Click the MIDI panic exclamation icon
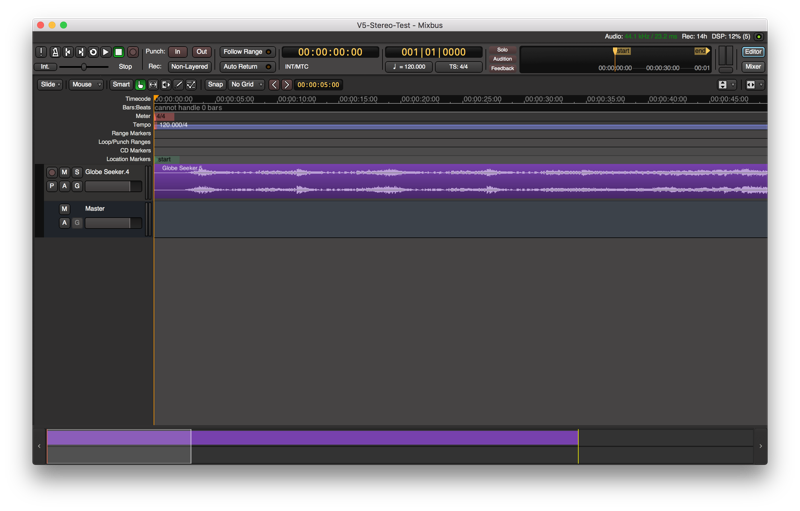The width and height of the screenshot is (800, 511). pos(41,52)
